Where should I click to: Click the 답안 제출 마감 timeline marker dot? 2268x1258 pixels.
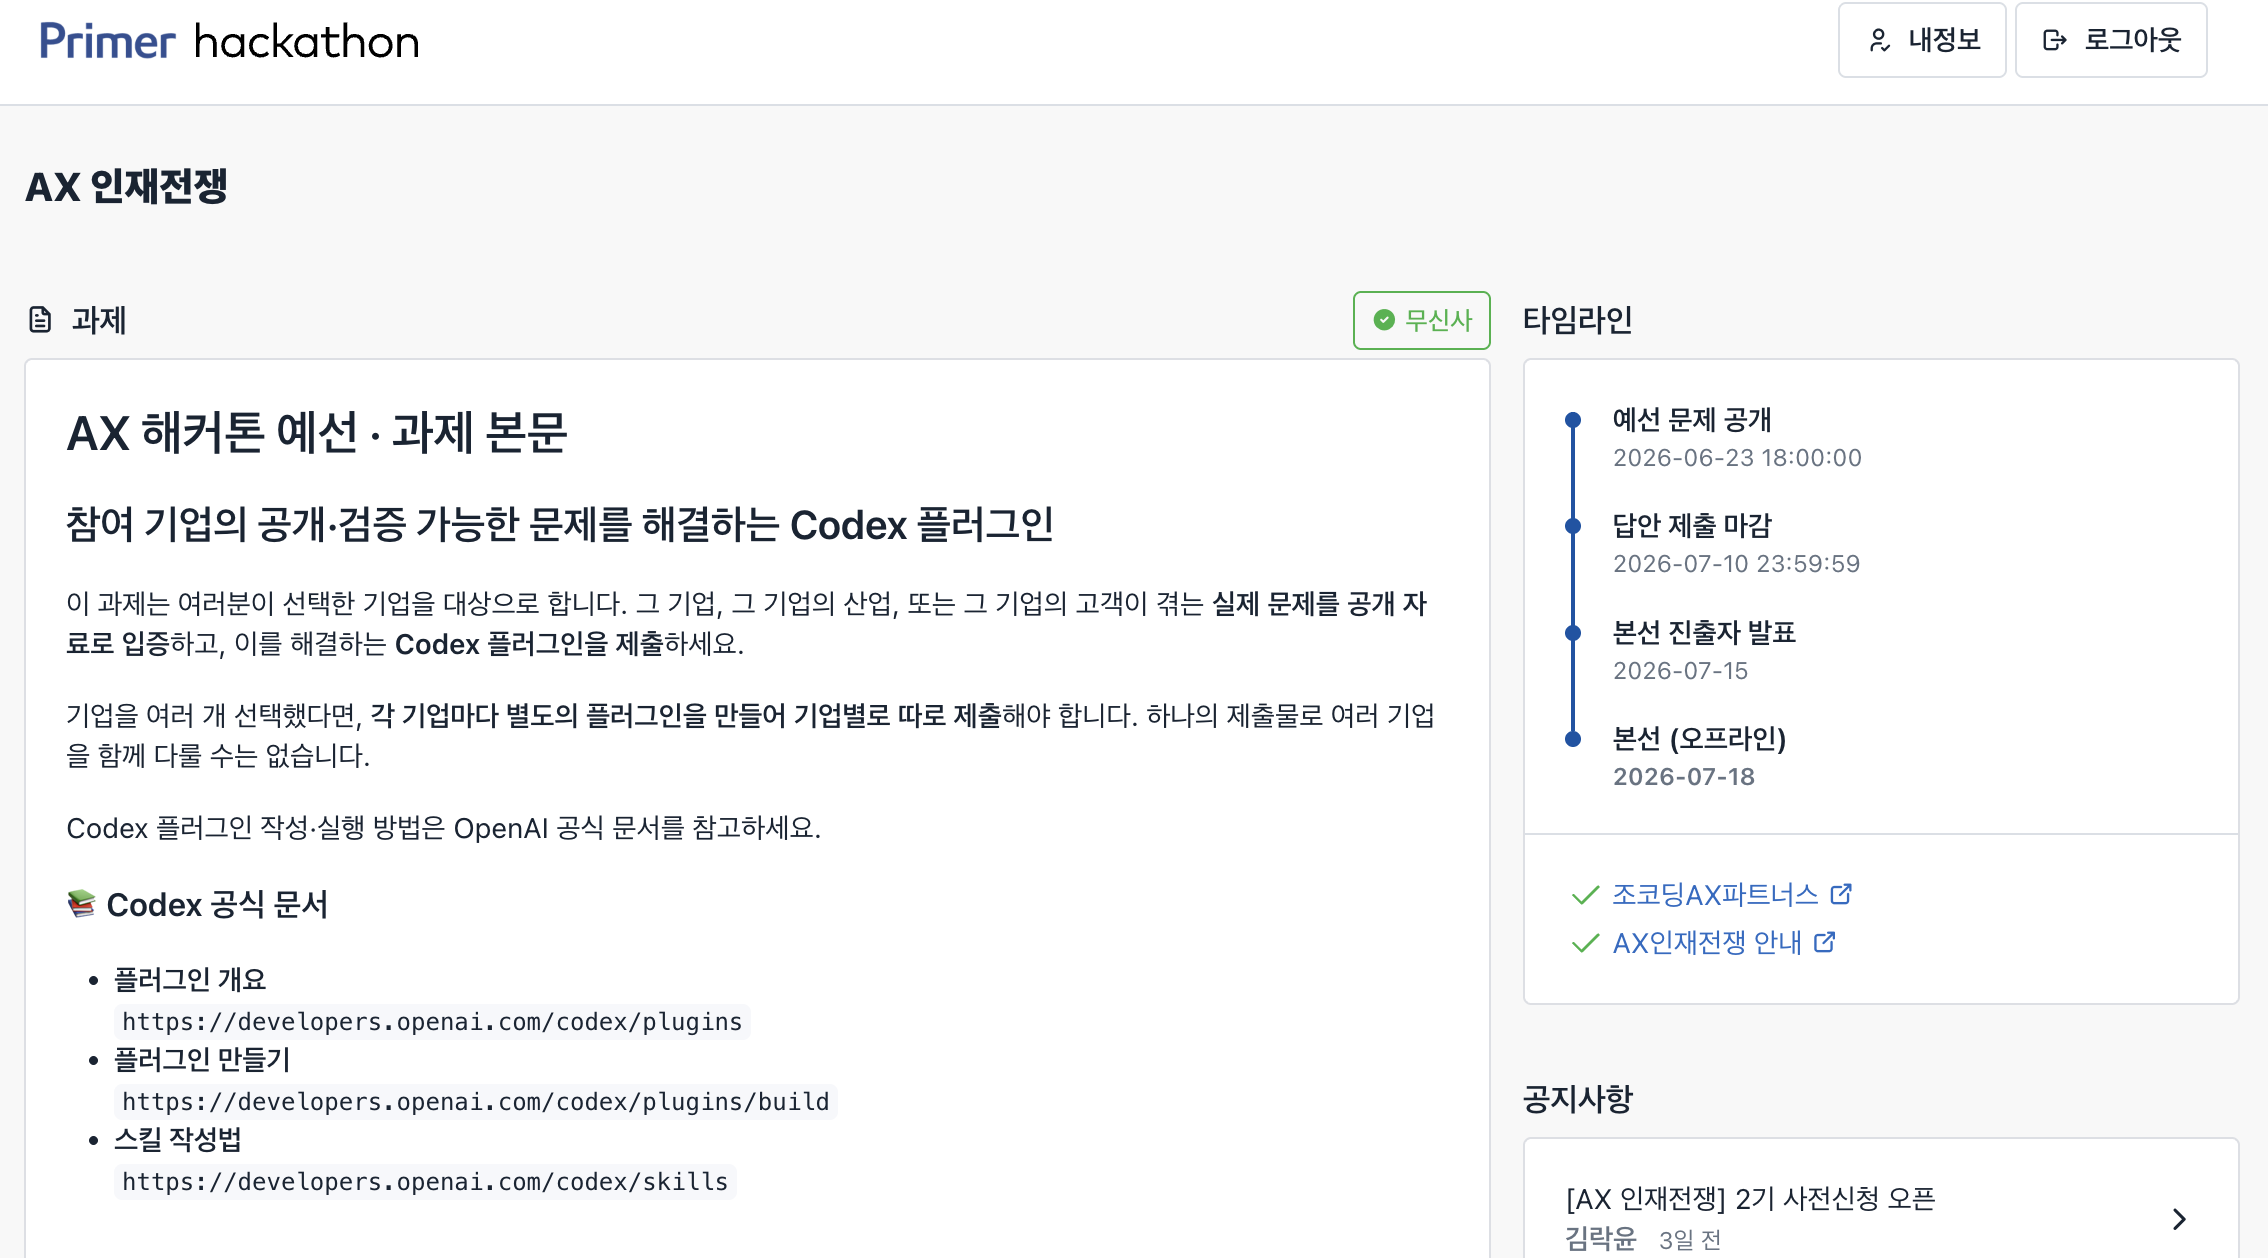1573,526
